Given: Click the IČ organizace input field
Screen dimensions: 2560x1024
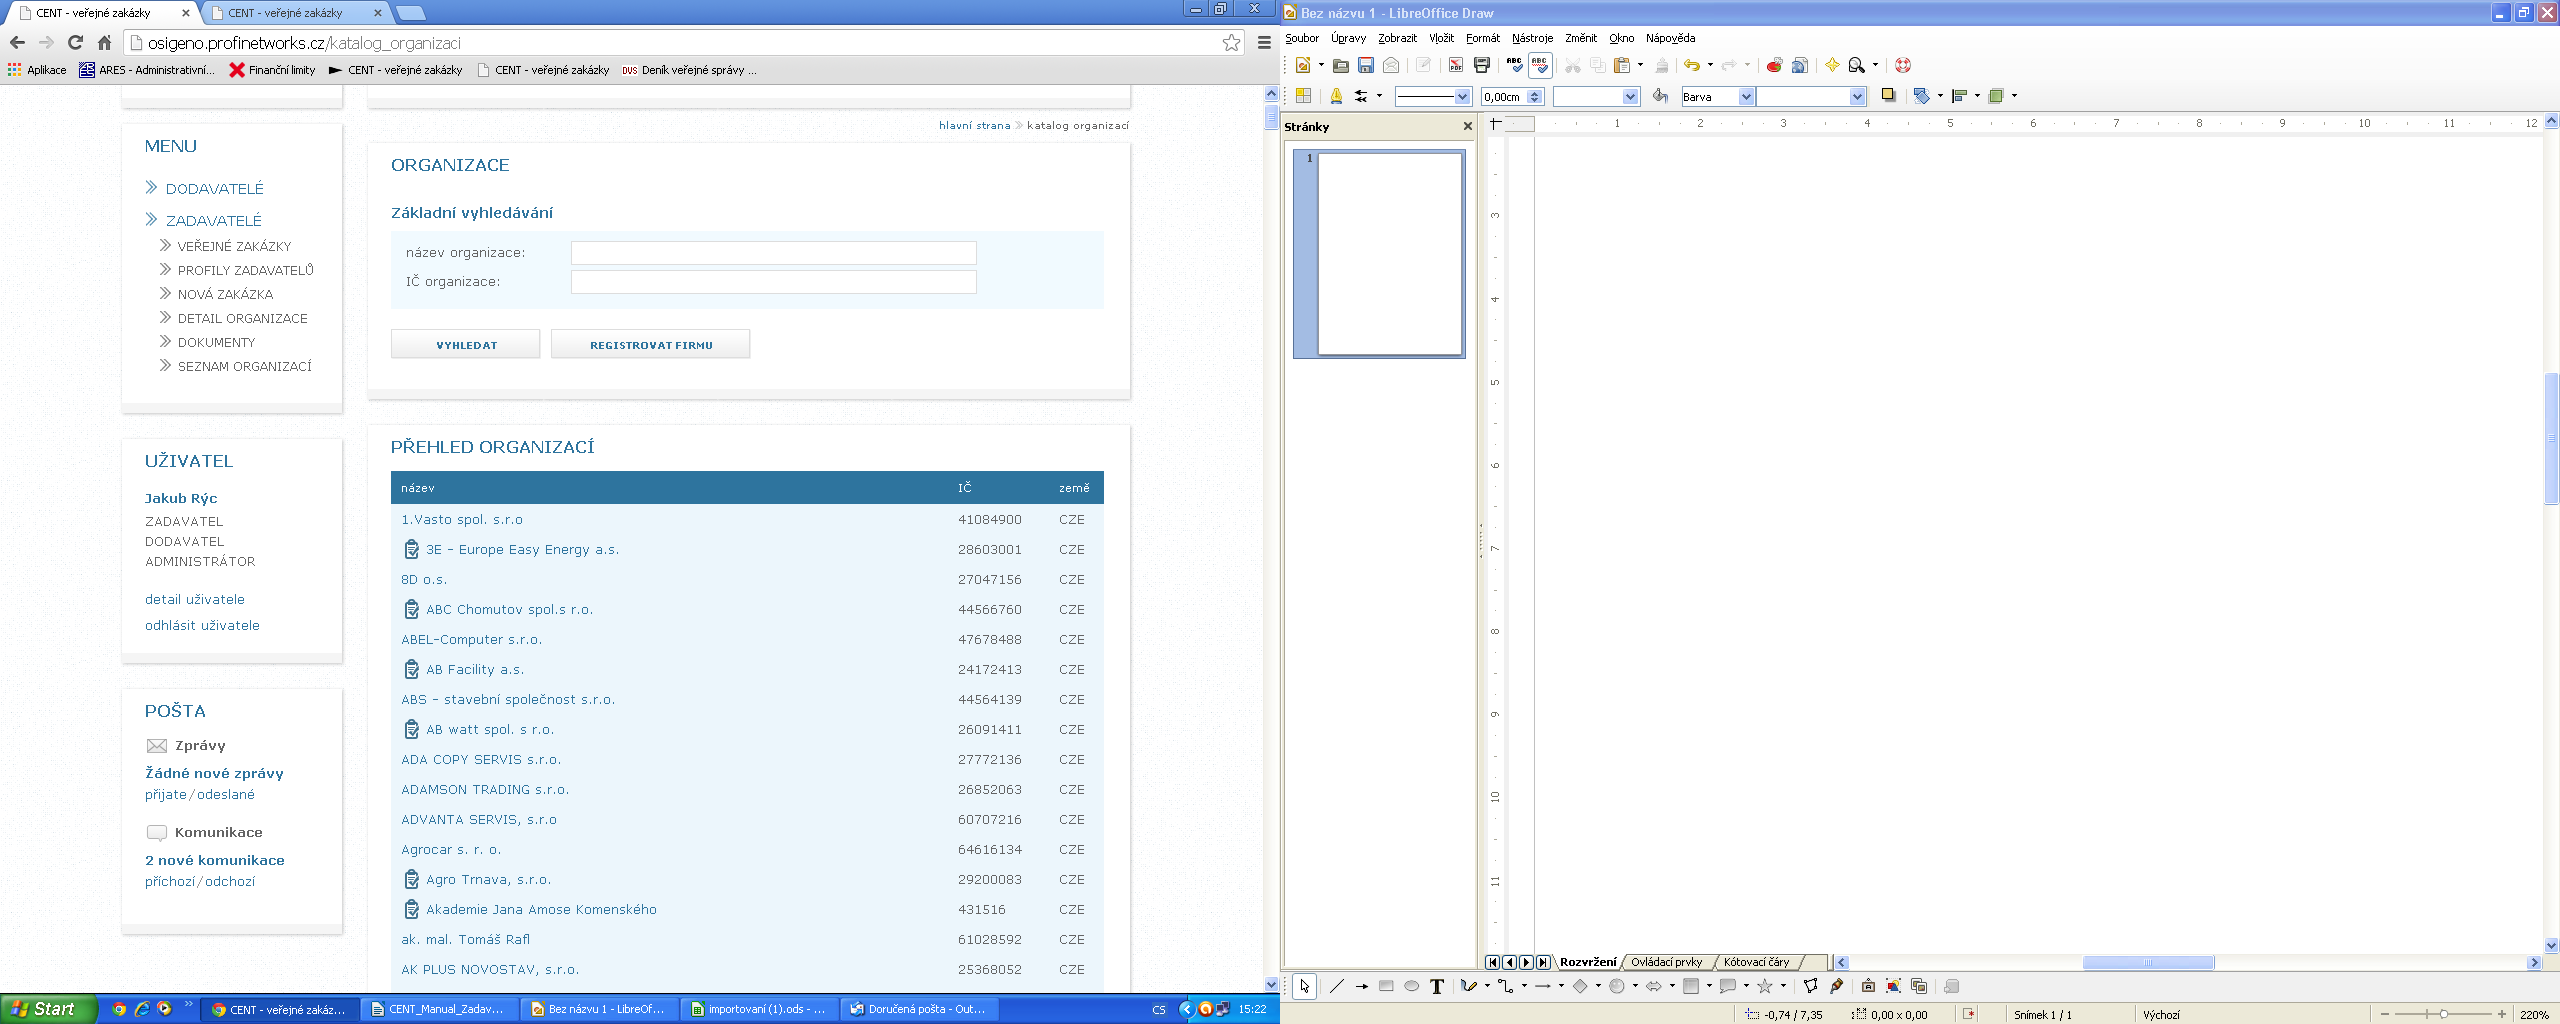Looking at the screenshot, I should (773, 282).
